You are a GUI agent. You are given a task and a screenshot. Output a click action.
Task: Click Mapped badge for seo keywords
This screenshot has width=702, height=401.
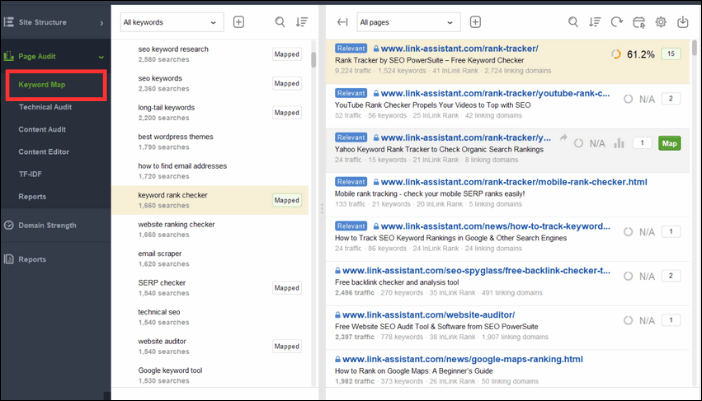(x=287, y=83)
